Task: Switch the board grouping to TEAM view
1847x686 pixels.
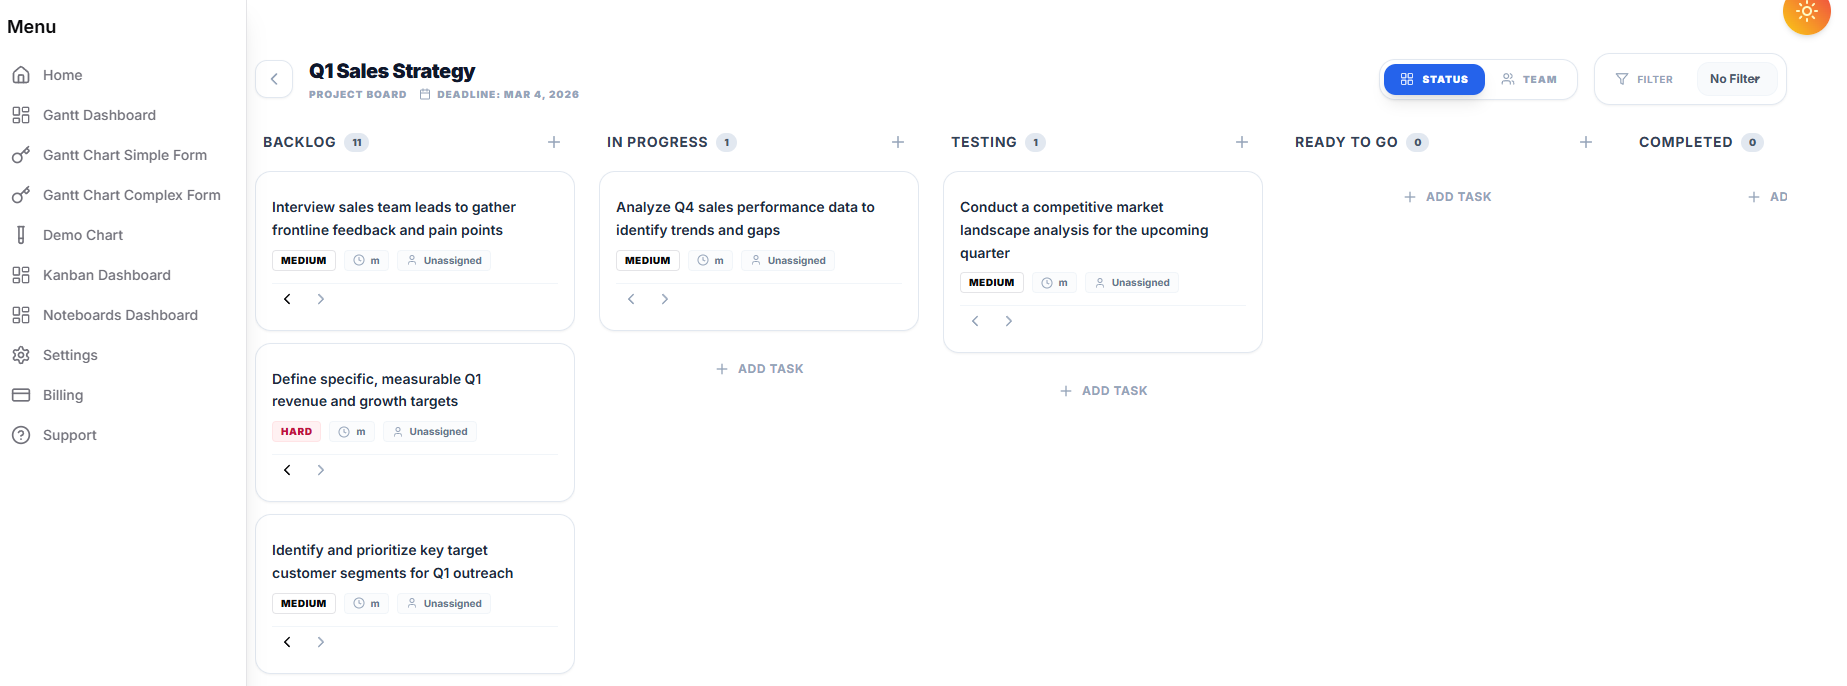Action: (1529, 79)
